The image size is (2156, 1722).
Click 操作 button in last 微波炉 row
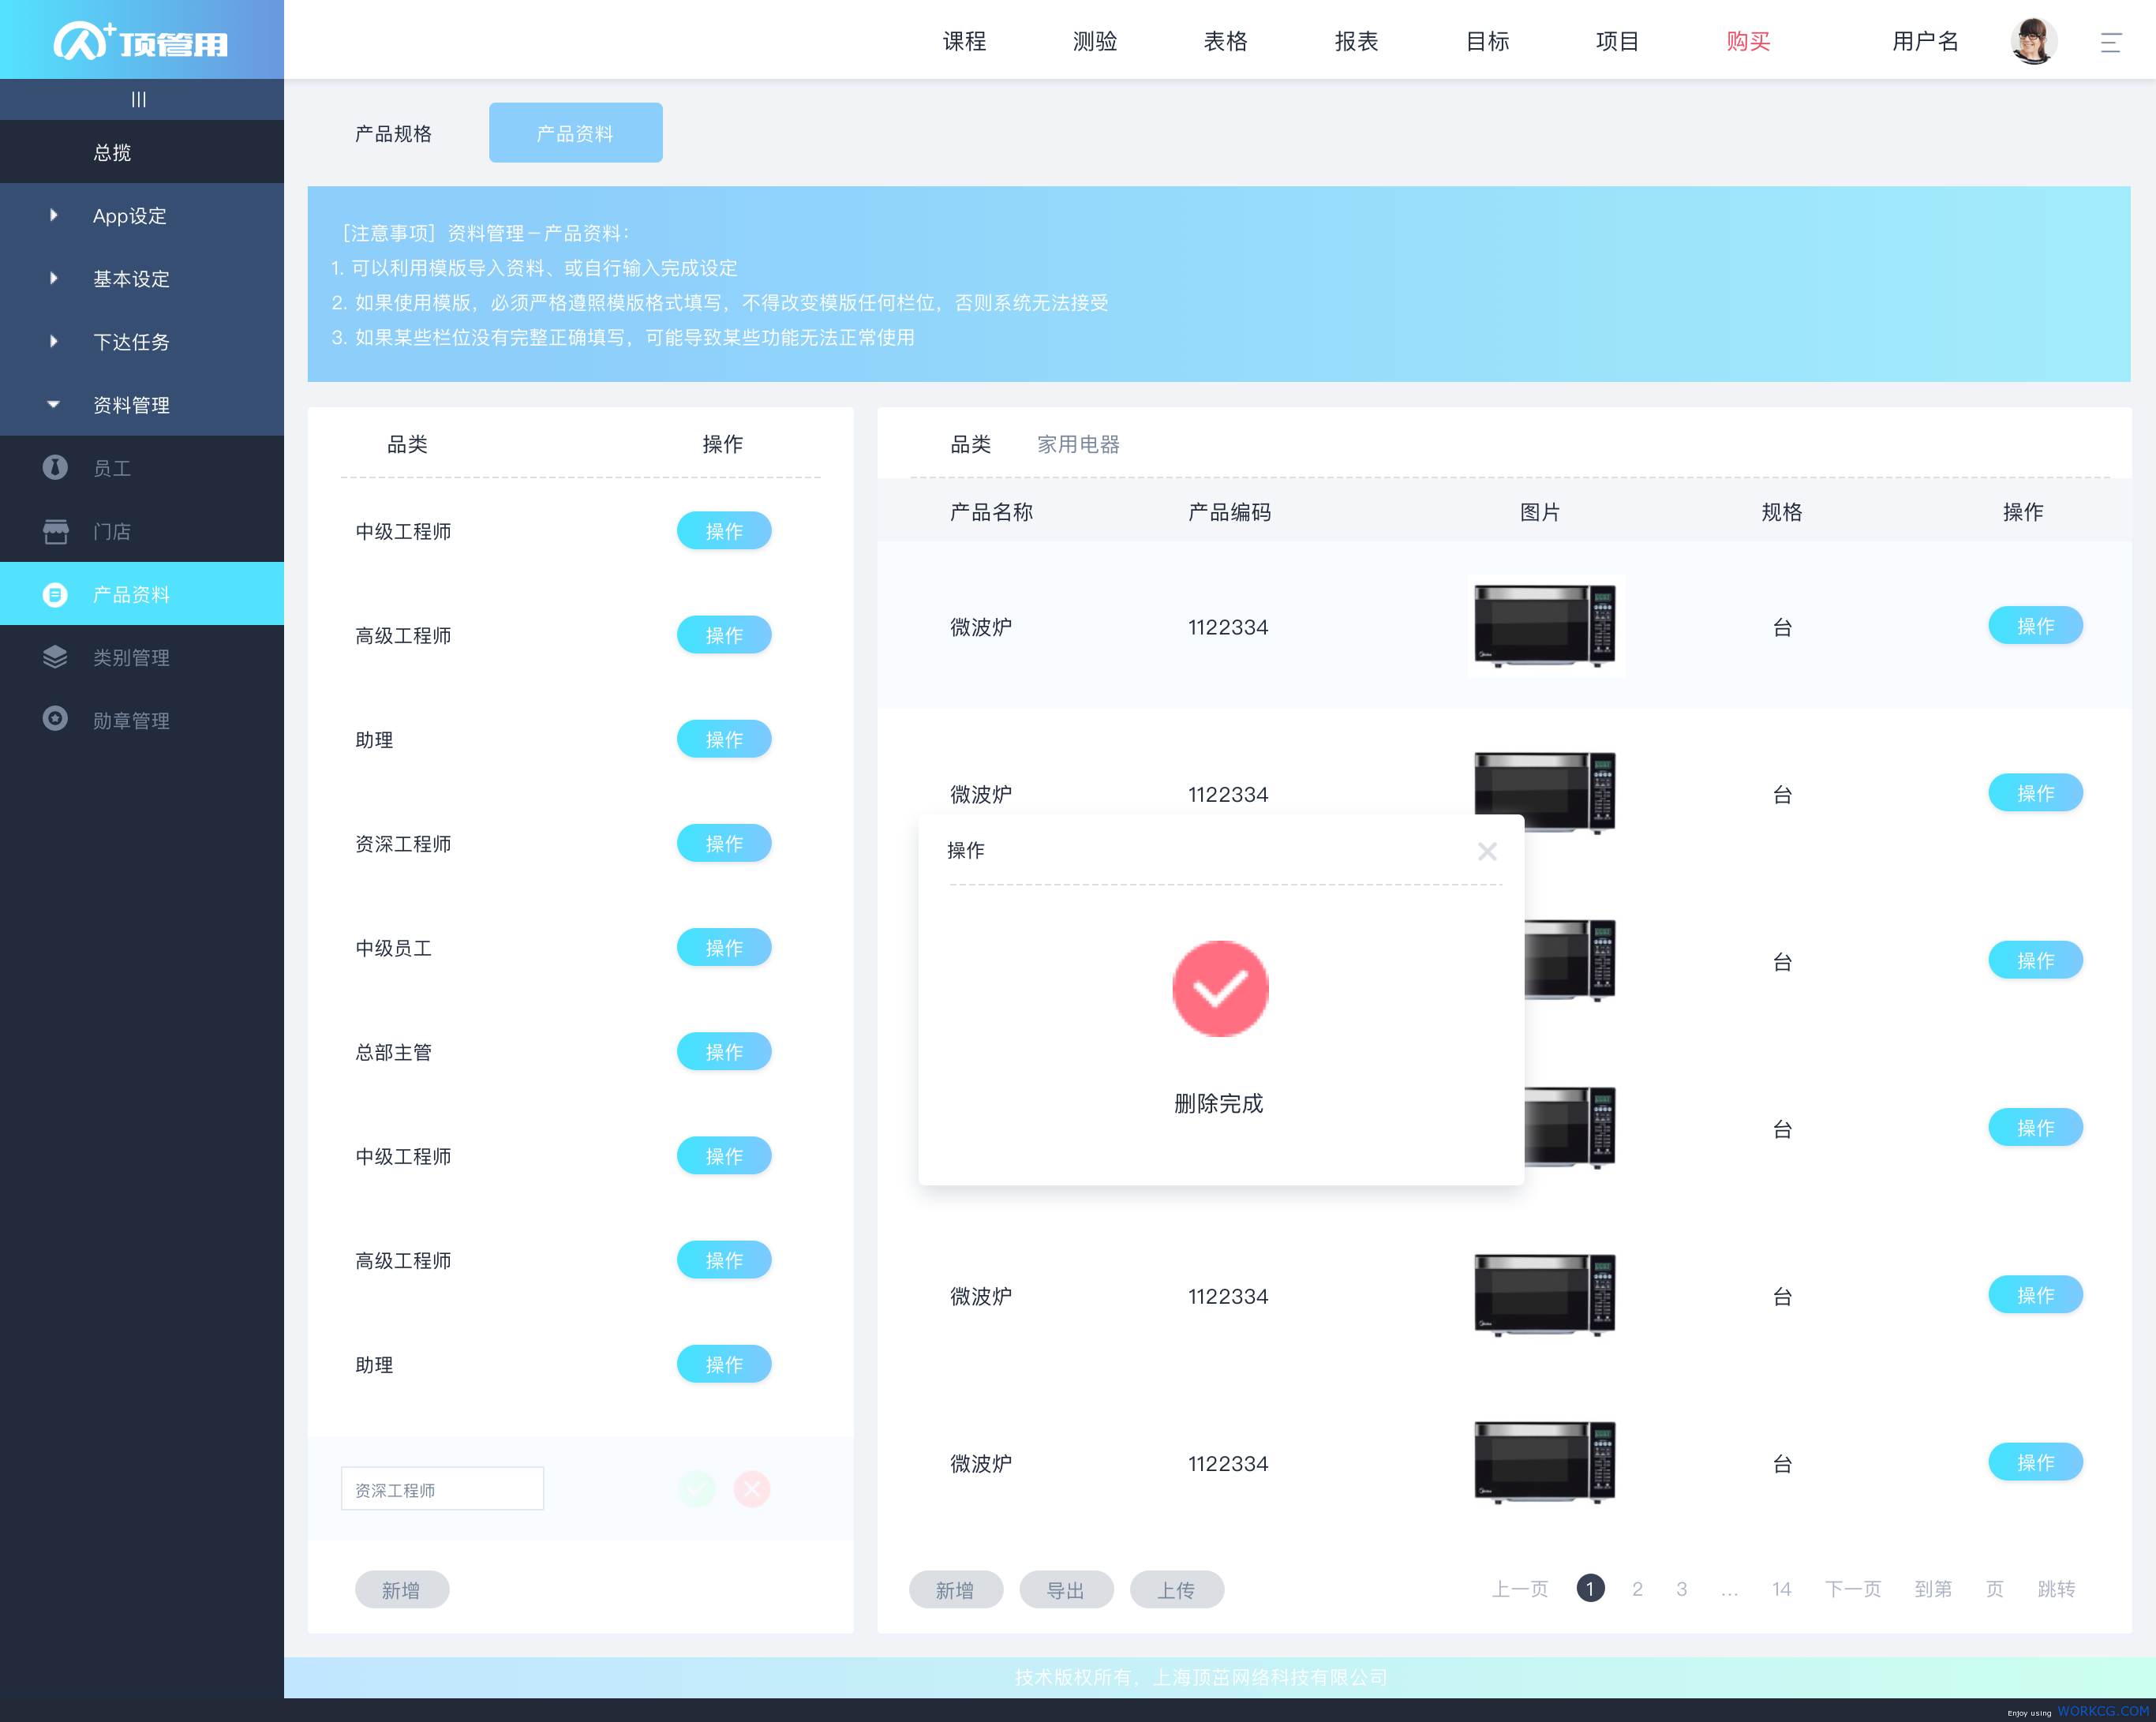2035,1462
